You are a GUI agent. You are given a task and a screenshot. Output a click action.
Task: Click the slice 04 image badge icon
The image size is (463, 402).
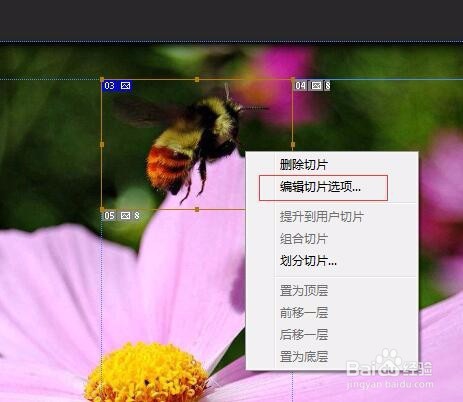316,86
